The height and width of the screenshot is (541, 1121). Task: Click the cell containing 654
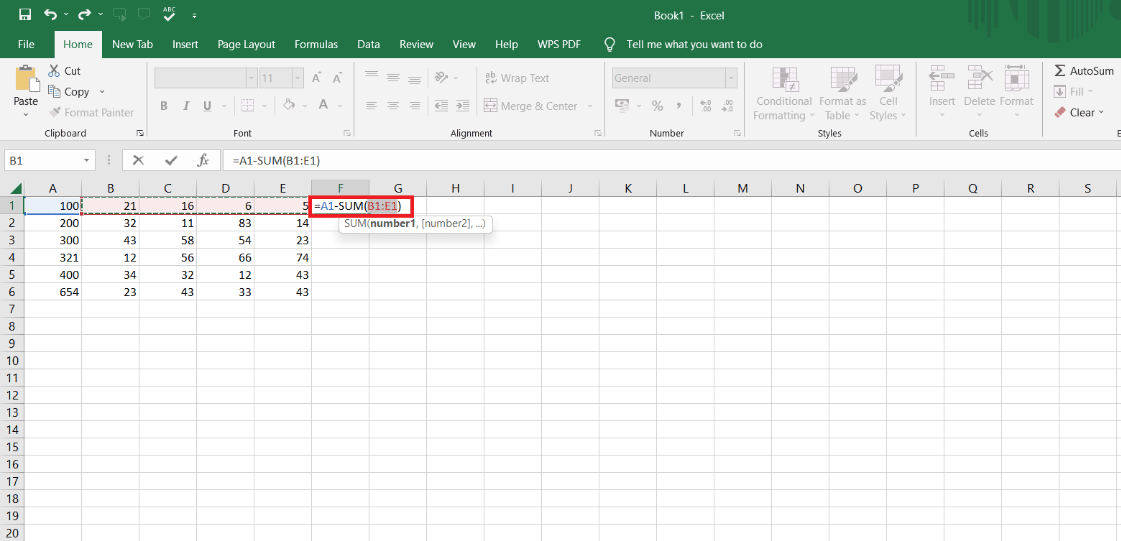pyautogui.click(x=53, y=292)
